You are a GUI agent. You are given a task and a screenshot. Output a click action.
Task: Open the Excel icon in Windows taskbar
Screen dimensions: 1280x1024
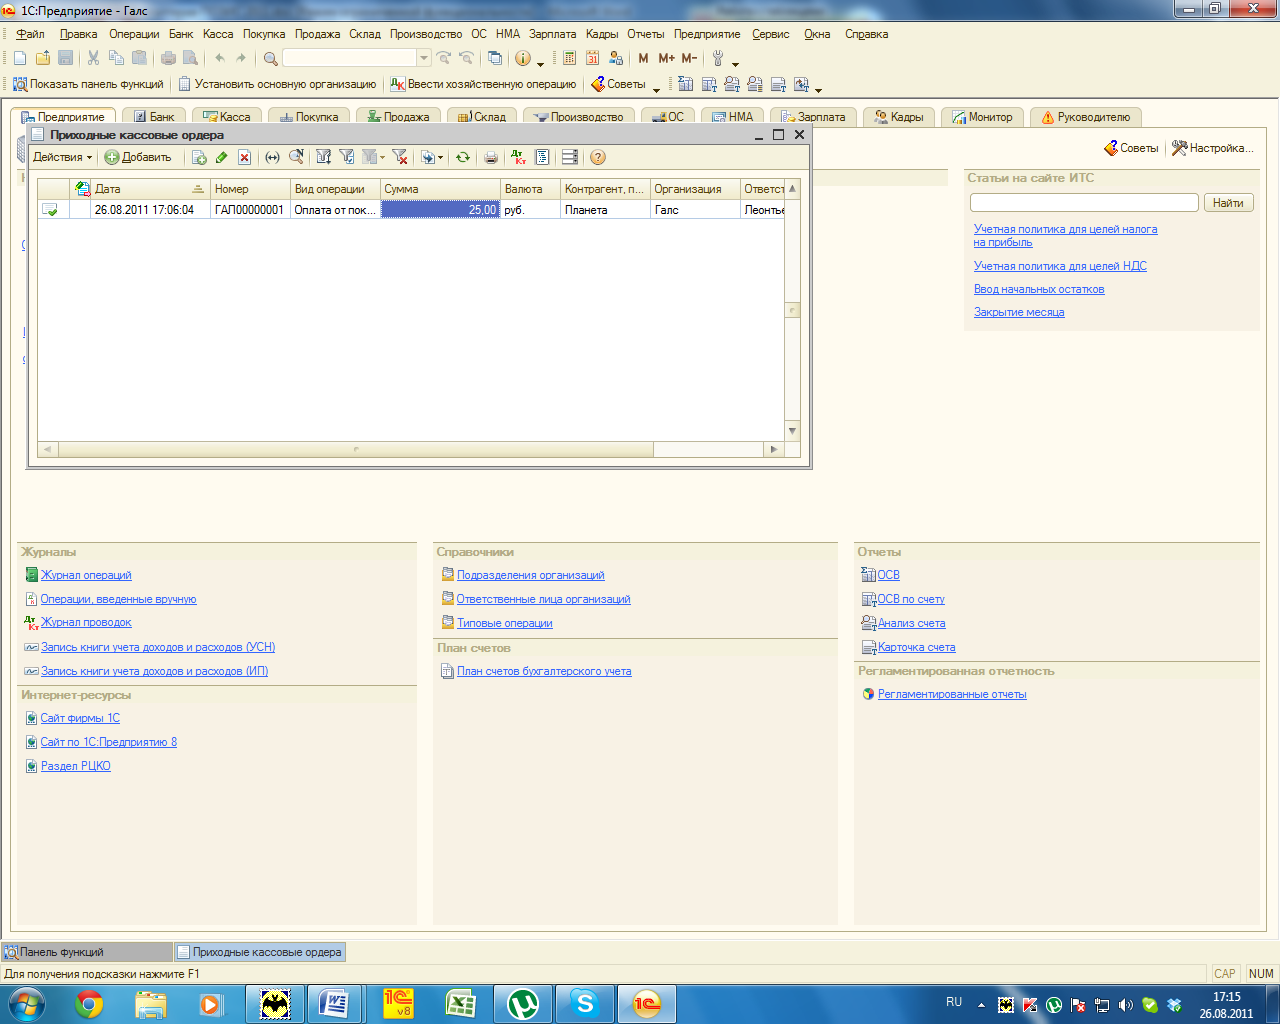coord(460,1003)
